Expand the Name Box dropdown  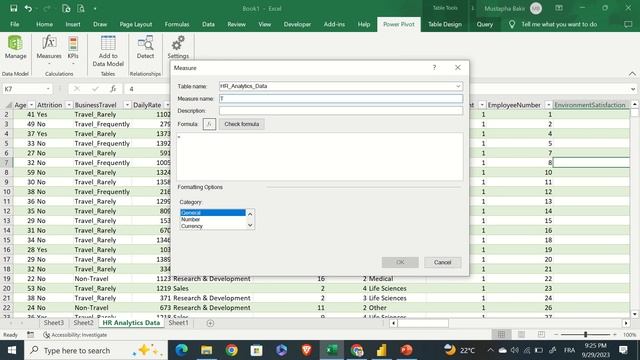tap(48, 89)
